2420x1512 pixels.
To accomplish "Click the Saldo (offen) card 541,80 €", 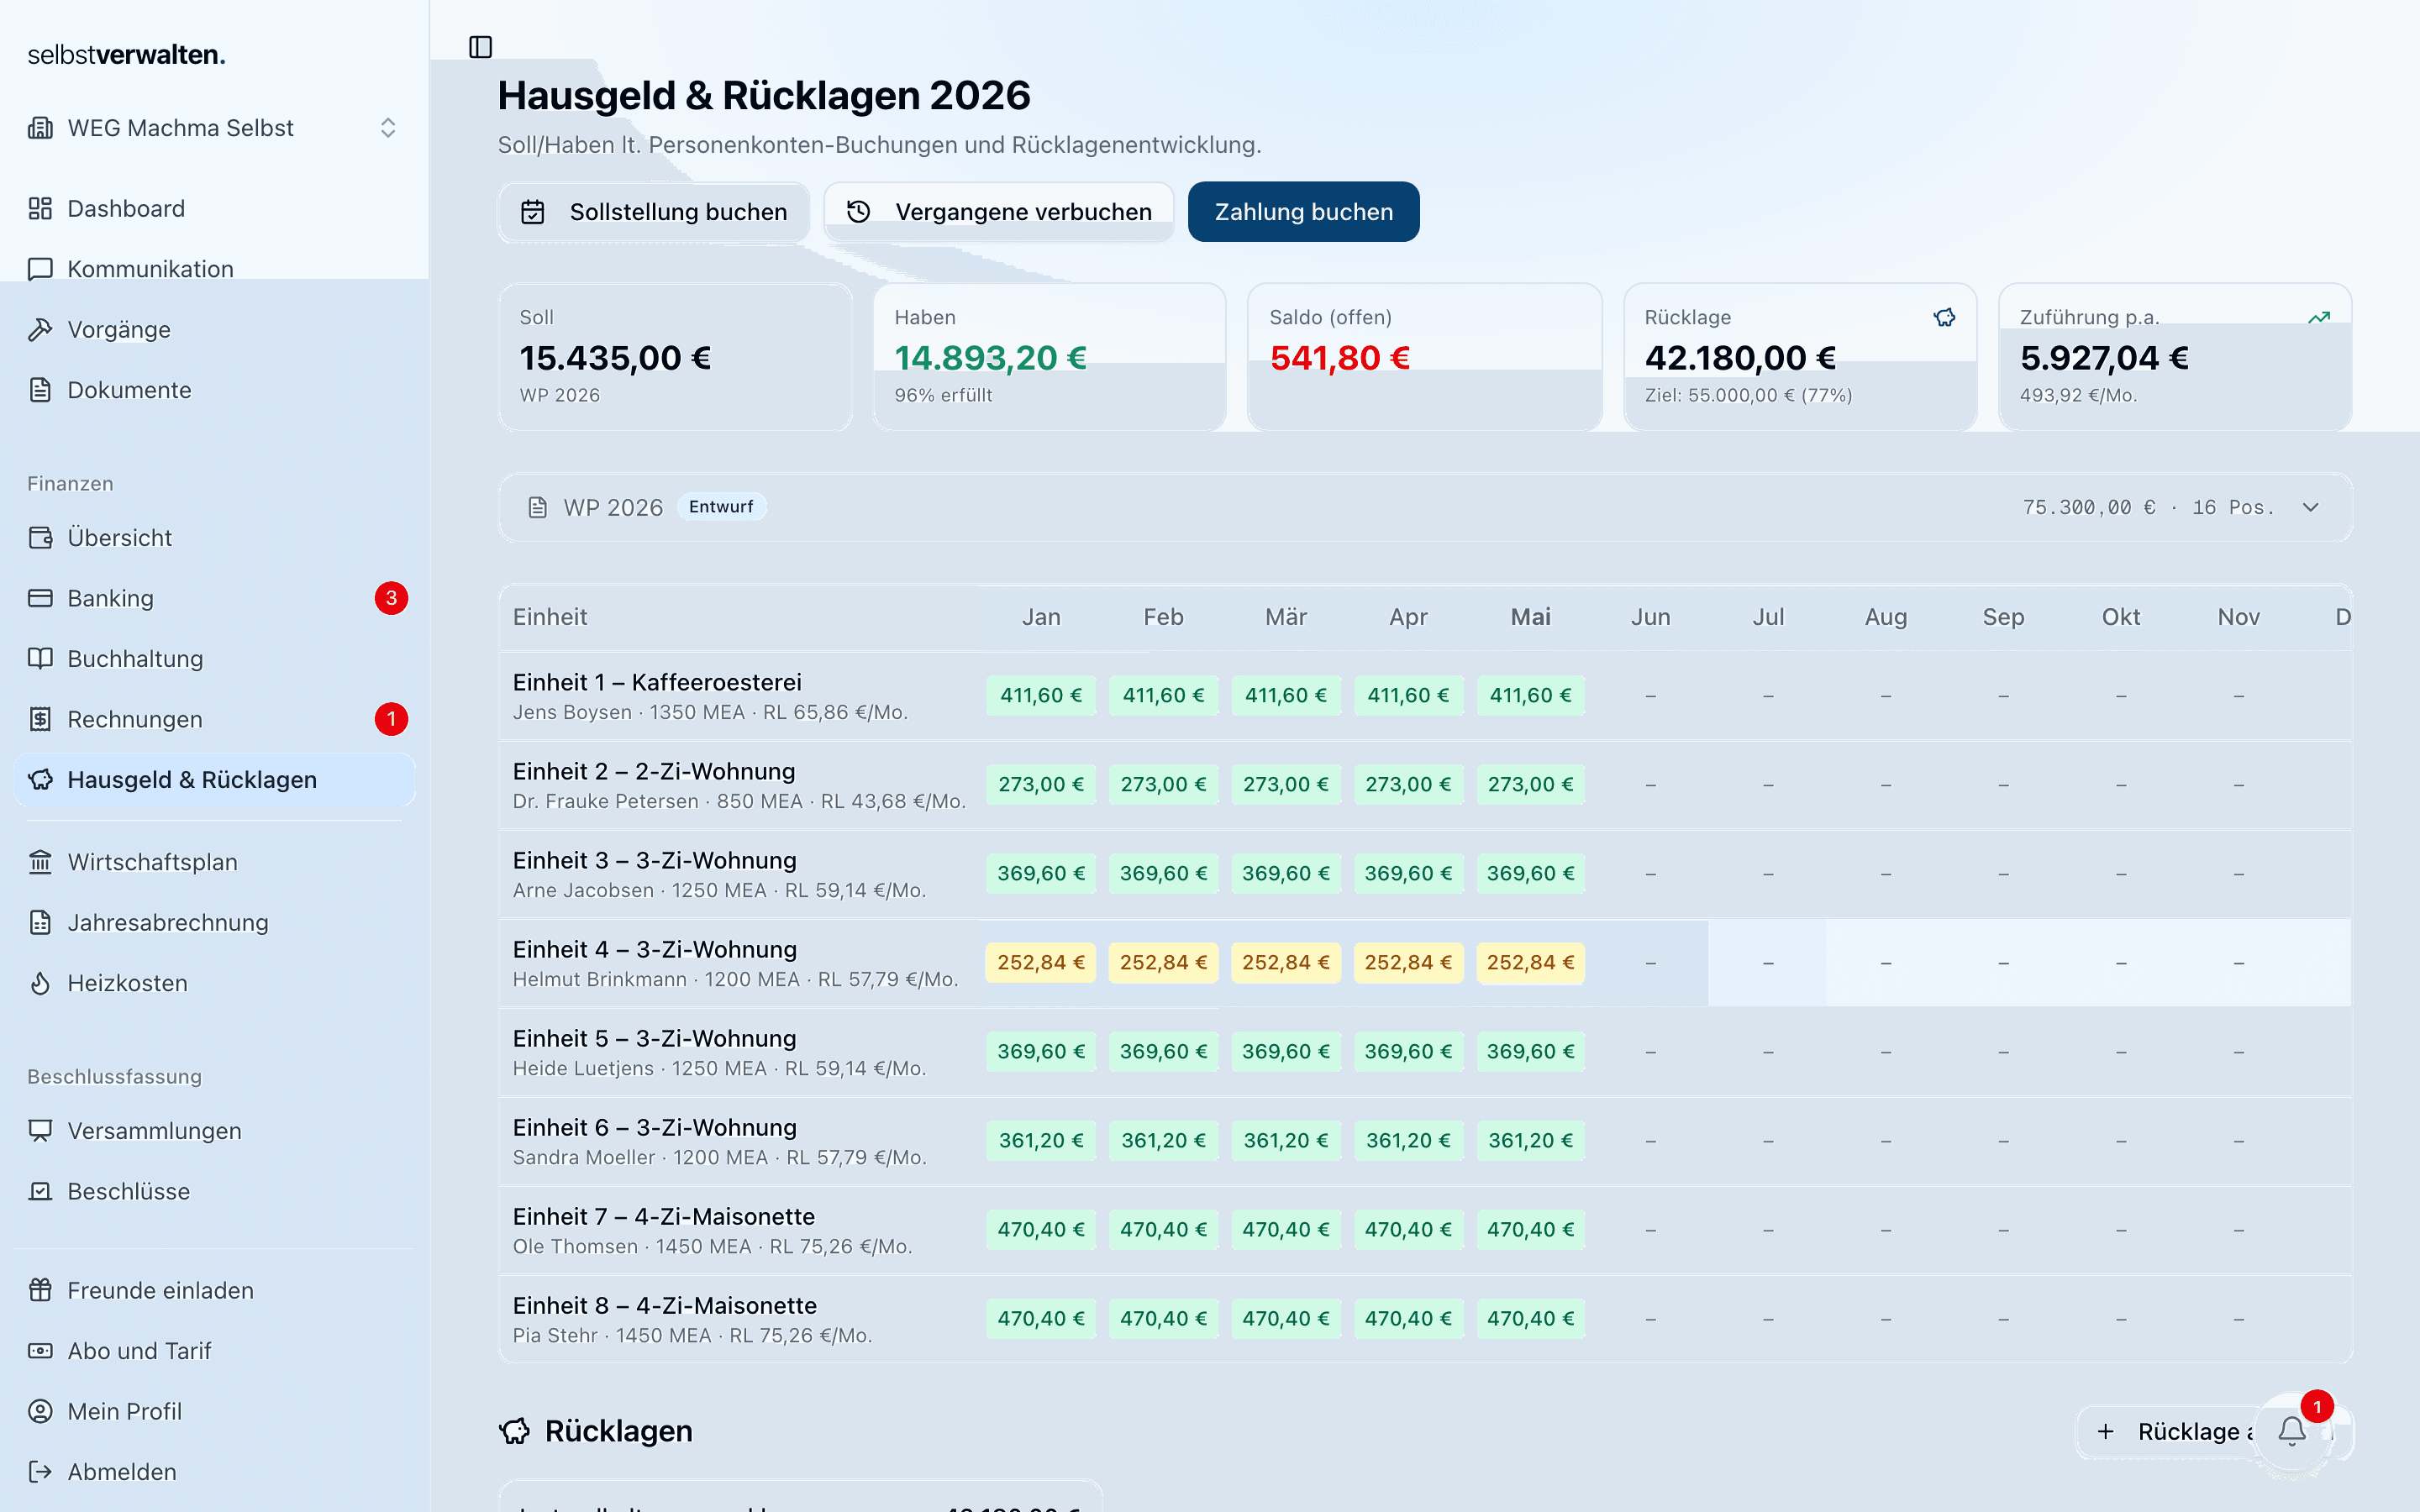I will (x=1424, y=357).
